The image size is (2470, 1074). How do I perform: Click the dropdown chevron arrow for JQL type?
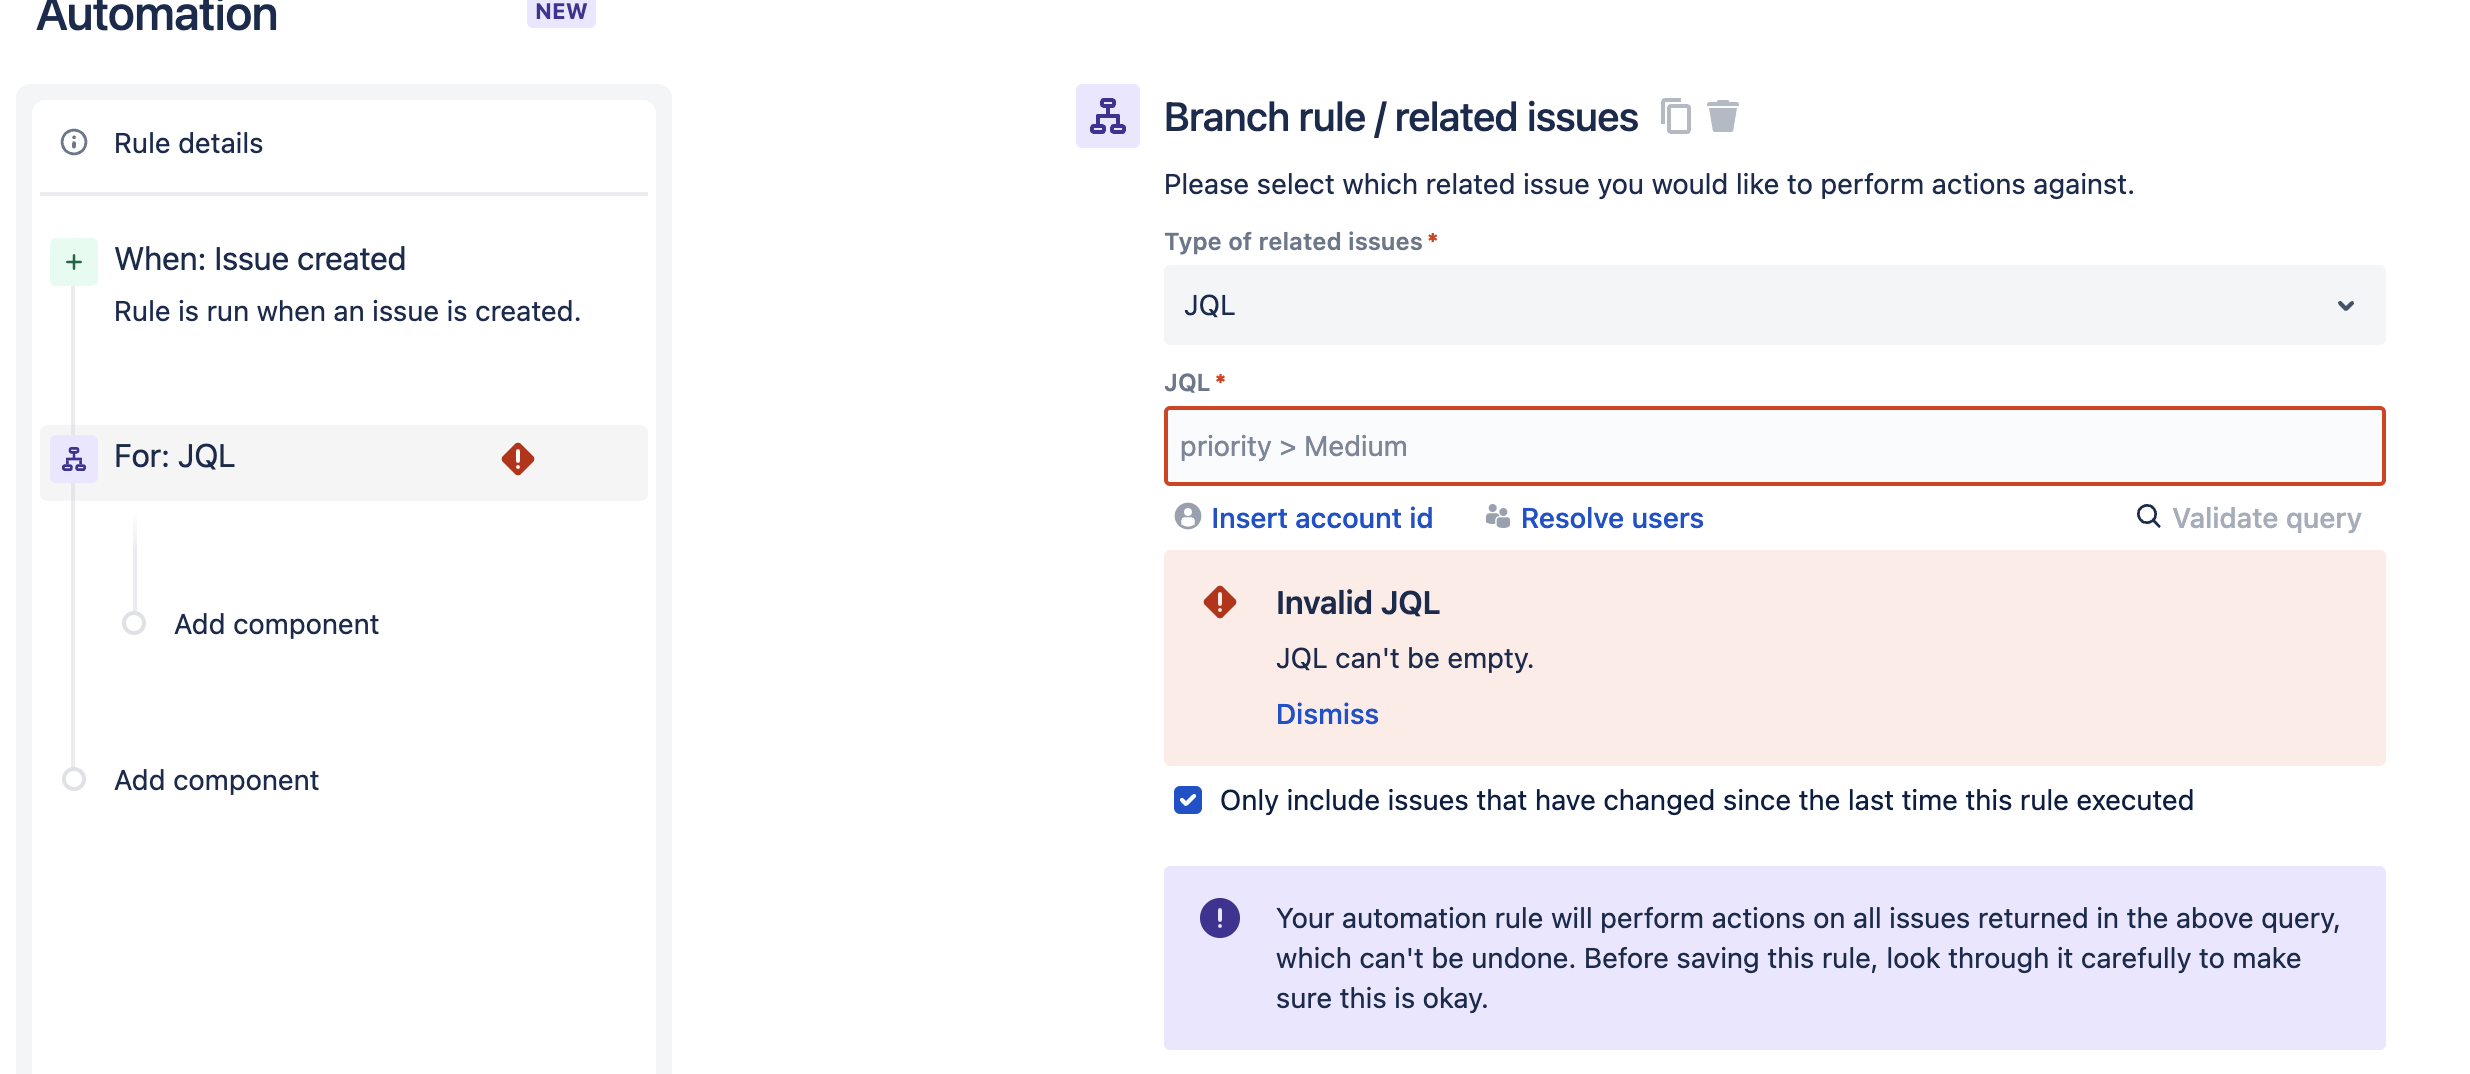[2346, 305]
